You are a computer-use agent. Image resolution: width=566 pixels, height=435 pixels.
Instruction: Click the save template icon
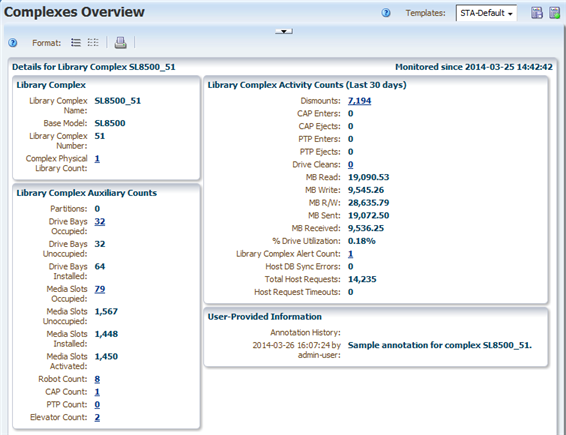pyautogui.click(x=537, y=13)
